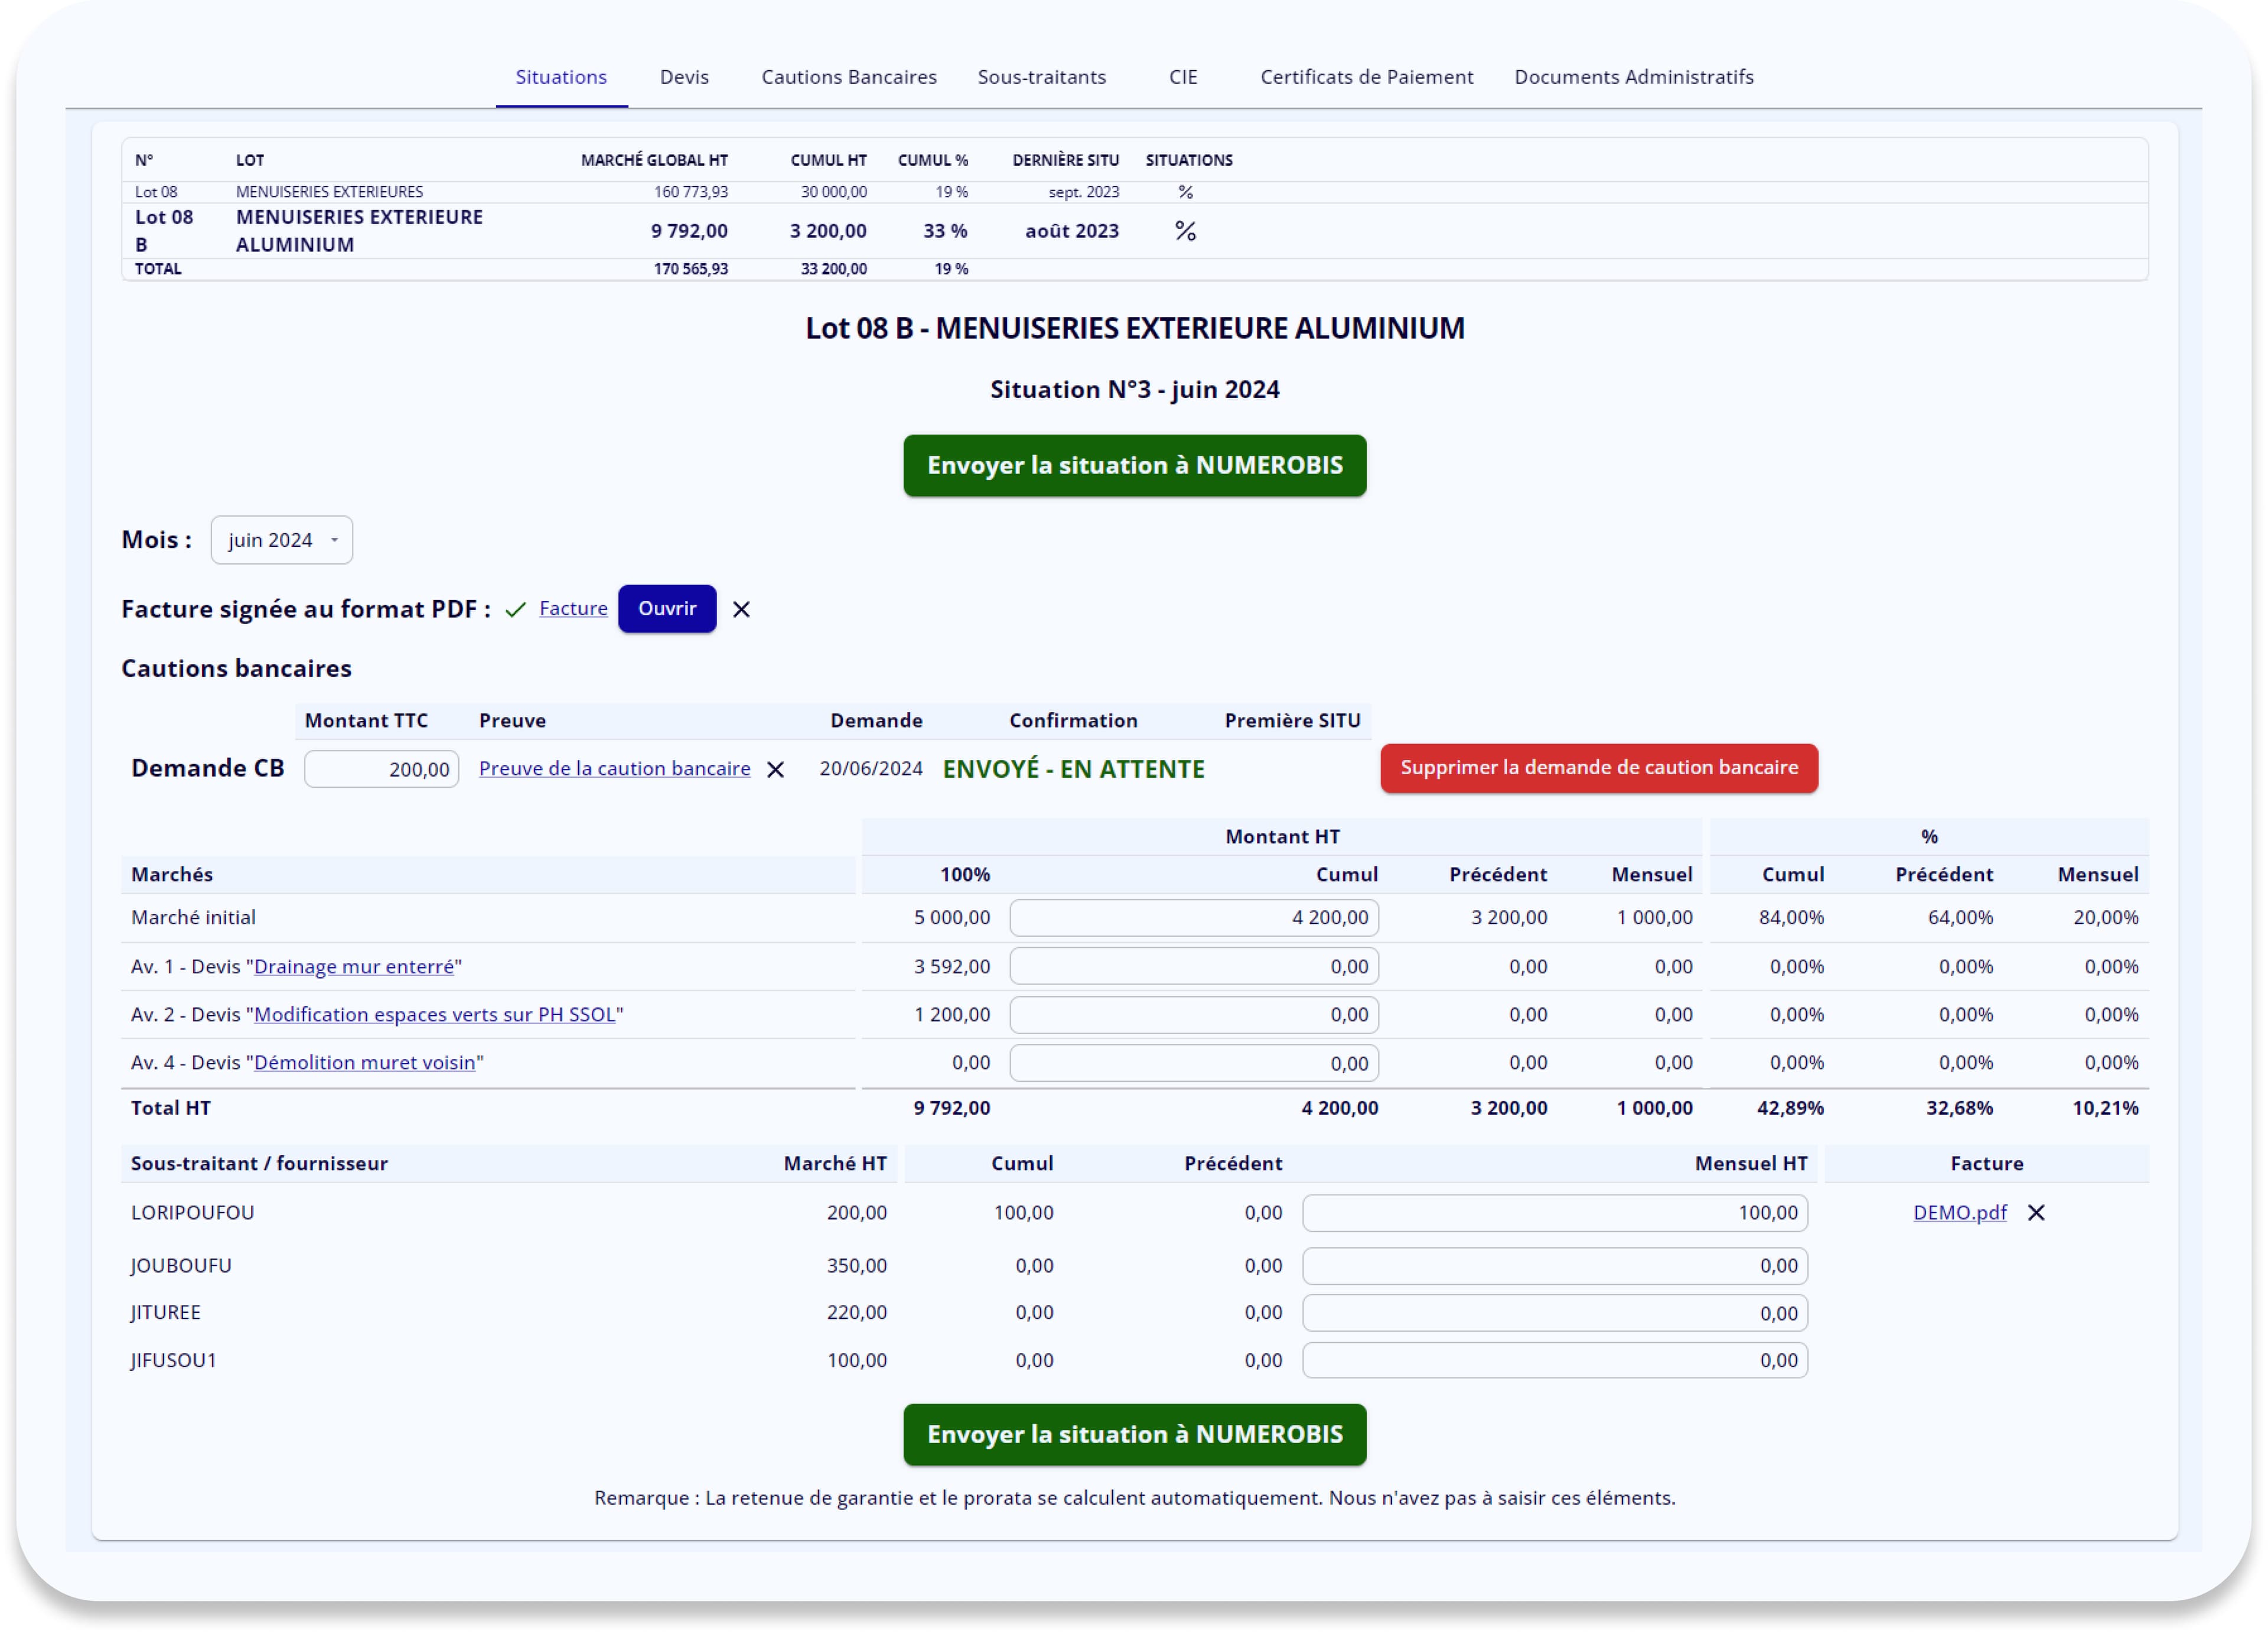
Task: Select Lot 08 MENUISERIES EXTERIEURES row
Action: (x=330, y=192)
